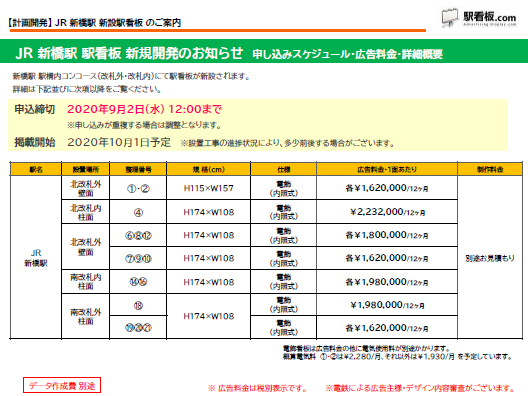Click the 規格(cm) column header
The height and width of the screenshot is (396, 528).
(x=208, y=169)
